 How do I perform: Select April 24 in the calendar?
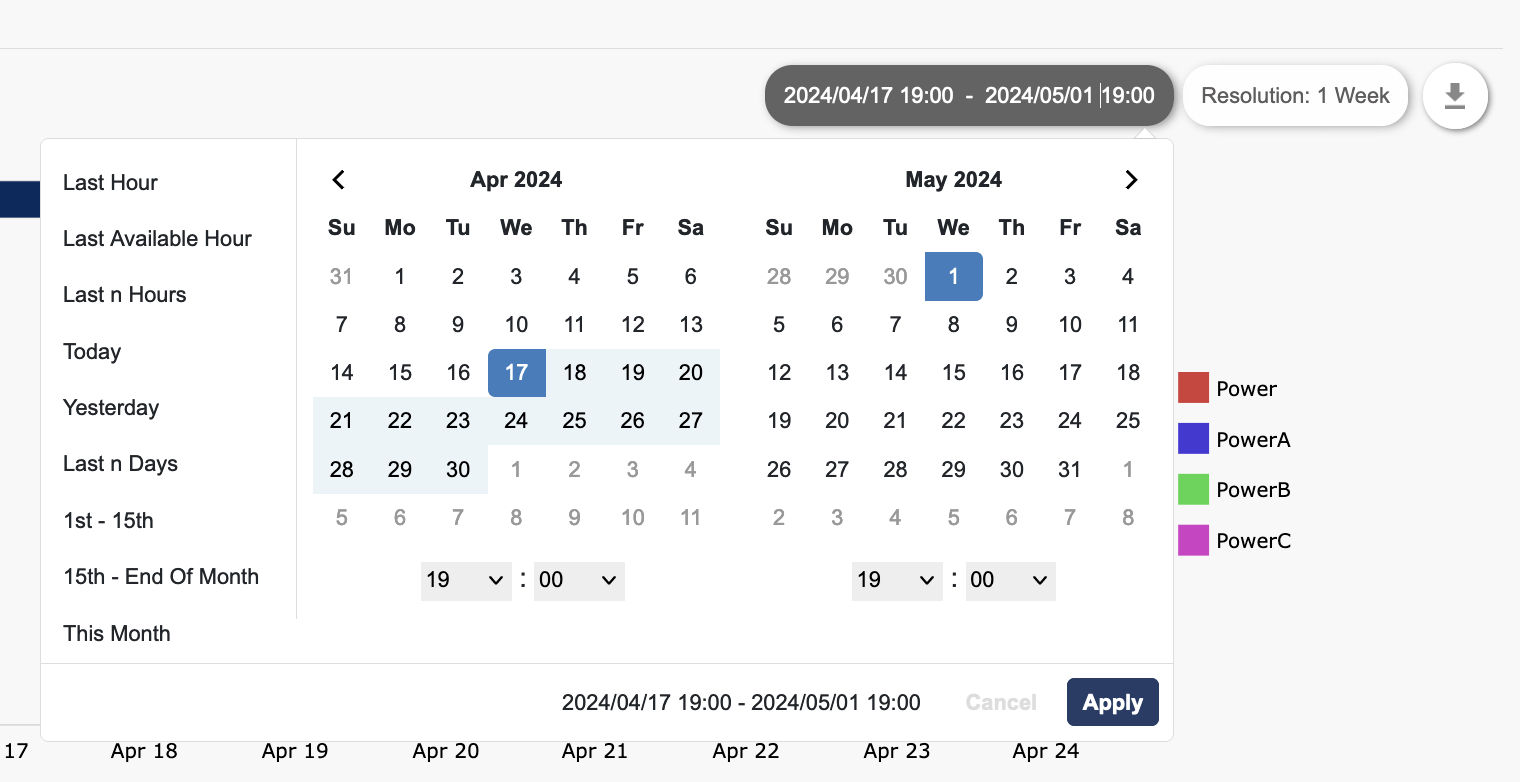[516, 421]
